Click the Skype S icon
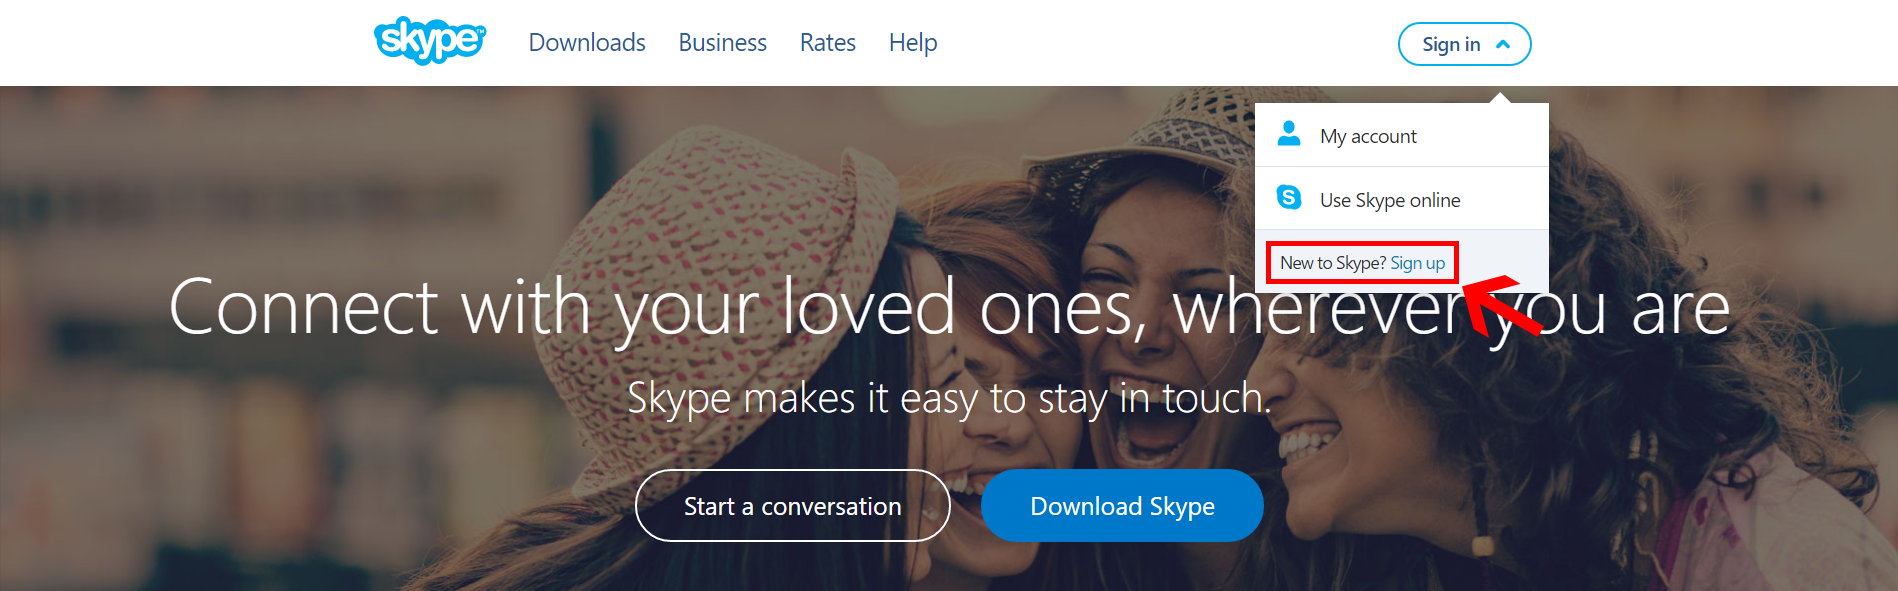 [1289, 197]
